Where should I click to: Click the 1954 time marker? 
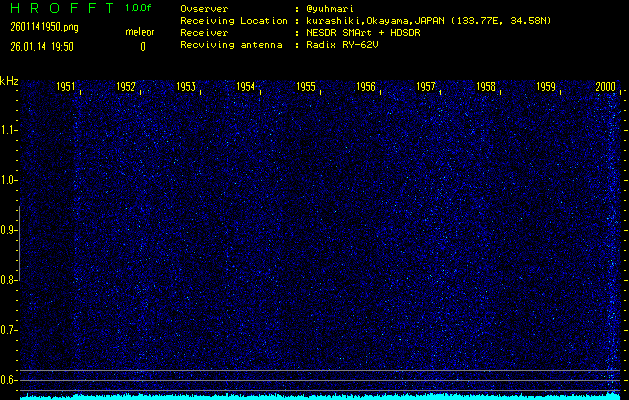pyautogui.click(x=246, y=87)
